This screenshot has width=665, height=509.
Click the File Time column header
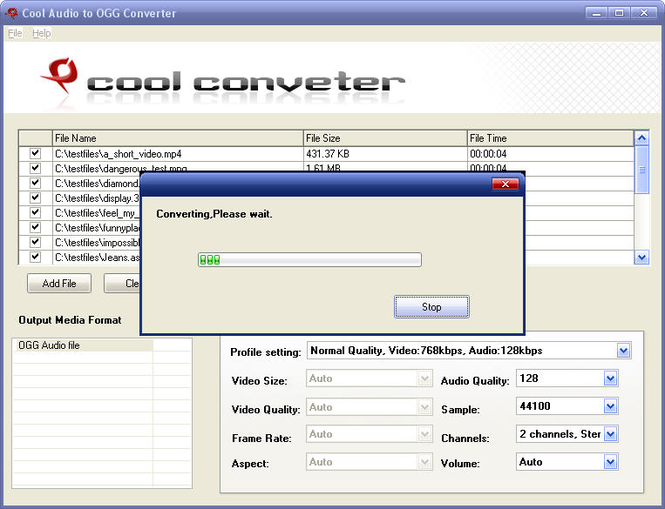pos(550,138)
